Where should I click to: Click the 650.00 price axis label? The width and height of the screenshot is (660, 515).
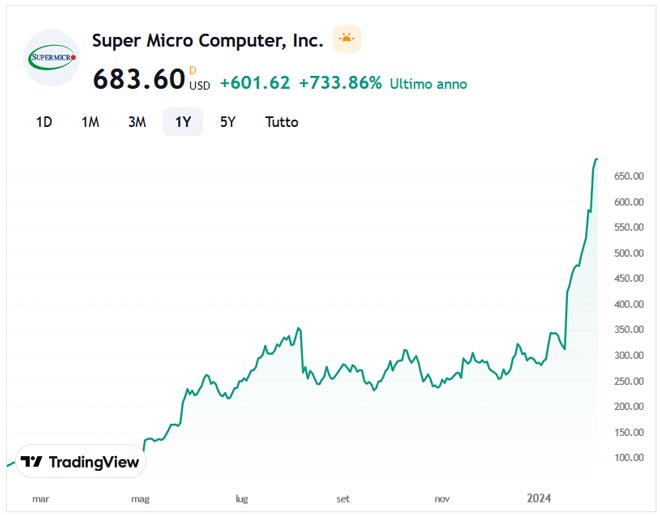[x=628, y=176]
